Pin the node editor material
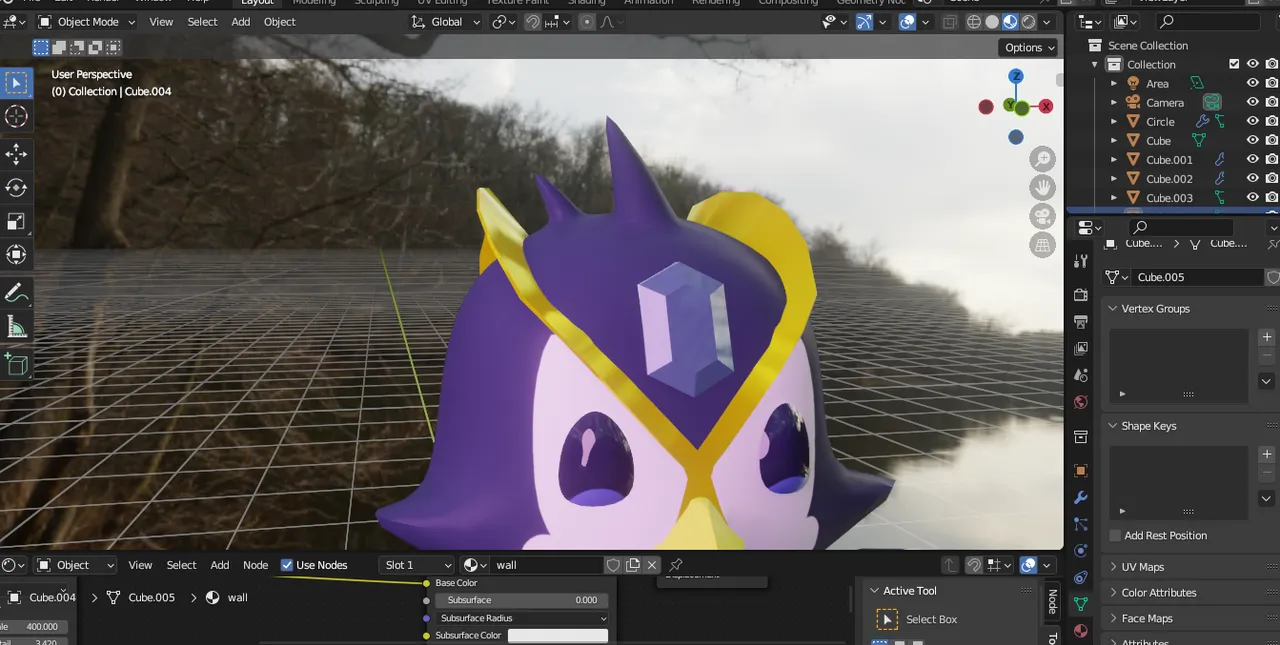 [676, 565]
